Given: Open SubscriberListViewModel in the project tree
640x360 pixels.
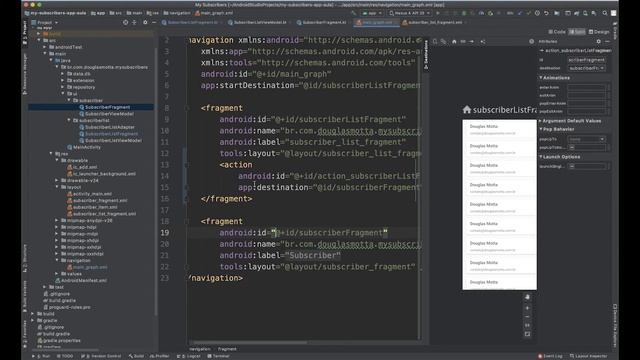Looking at the screenshot, I should click(x=113, y=140).
